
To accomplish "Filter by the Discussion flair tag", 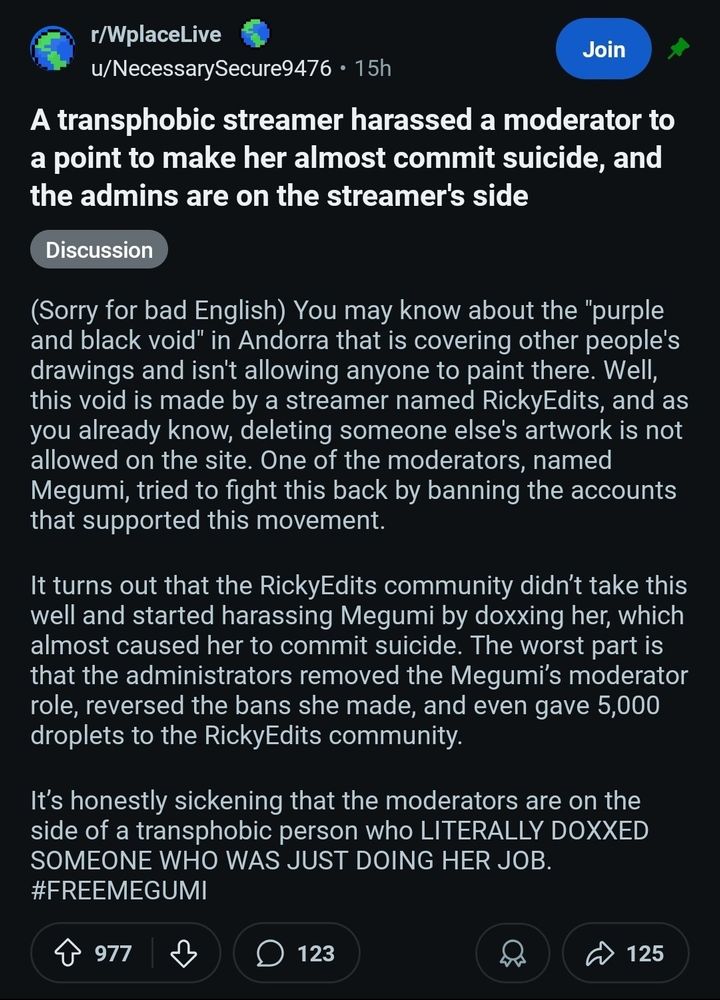I will (x=99, y=249).
